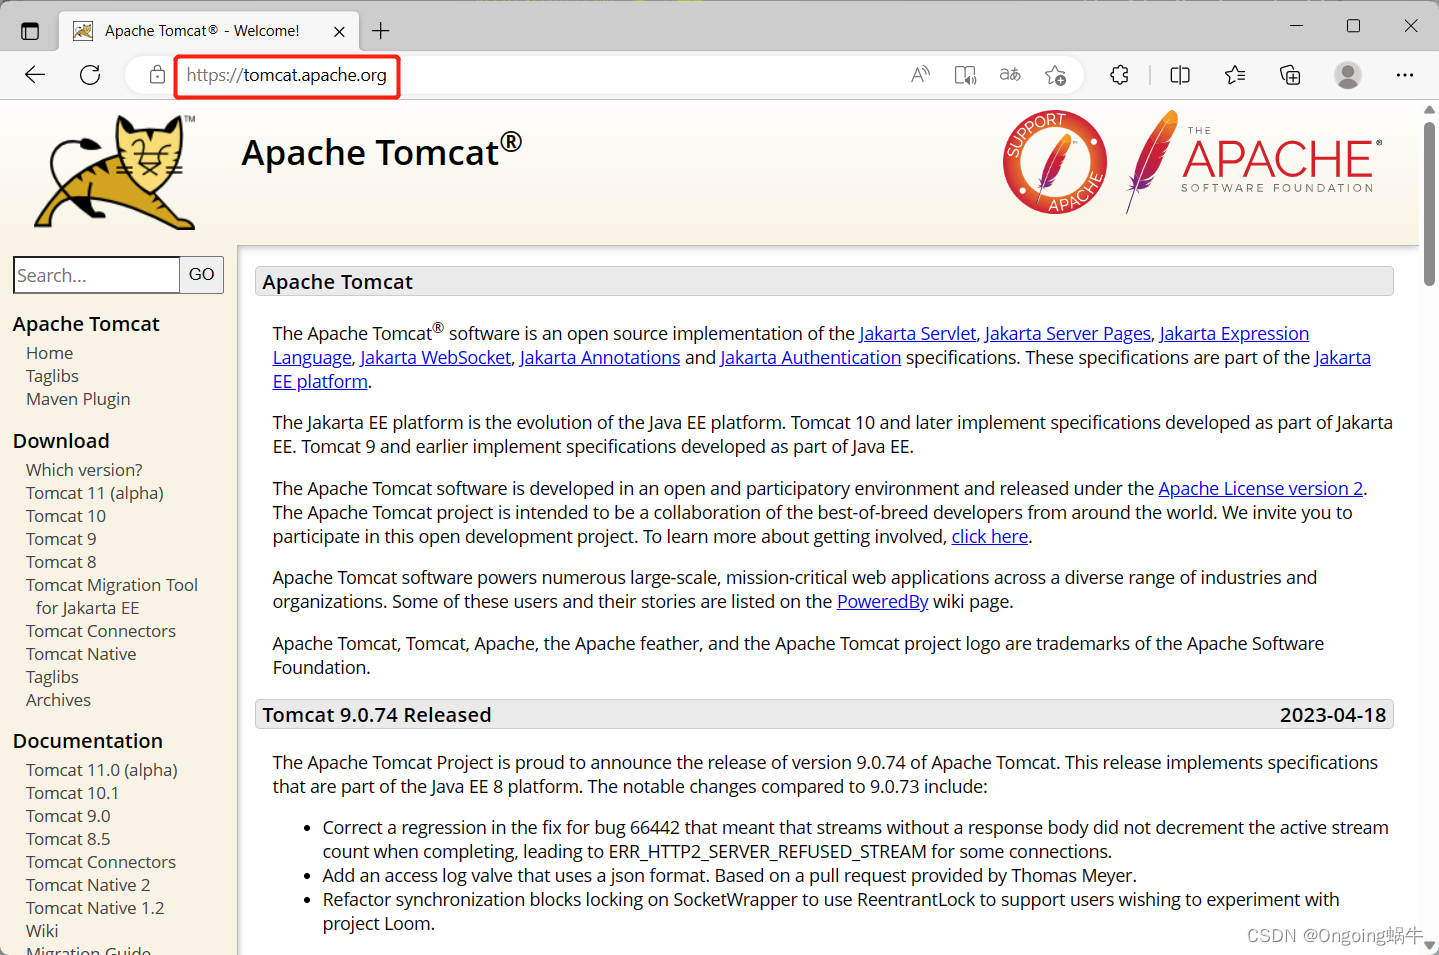The image size is (1439, 955).
Task: Open a new browser tab
Action: tap(380, 30)
